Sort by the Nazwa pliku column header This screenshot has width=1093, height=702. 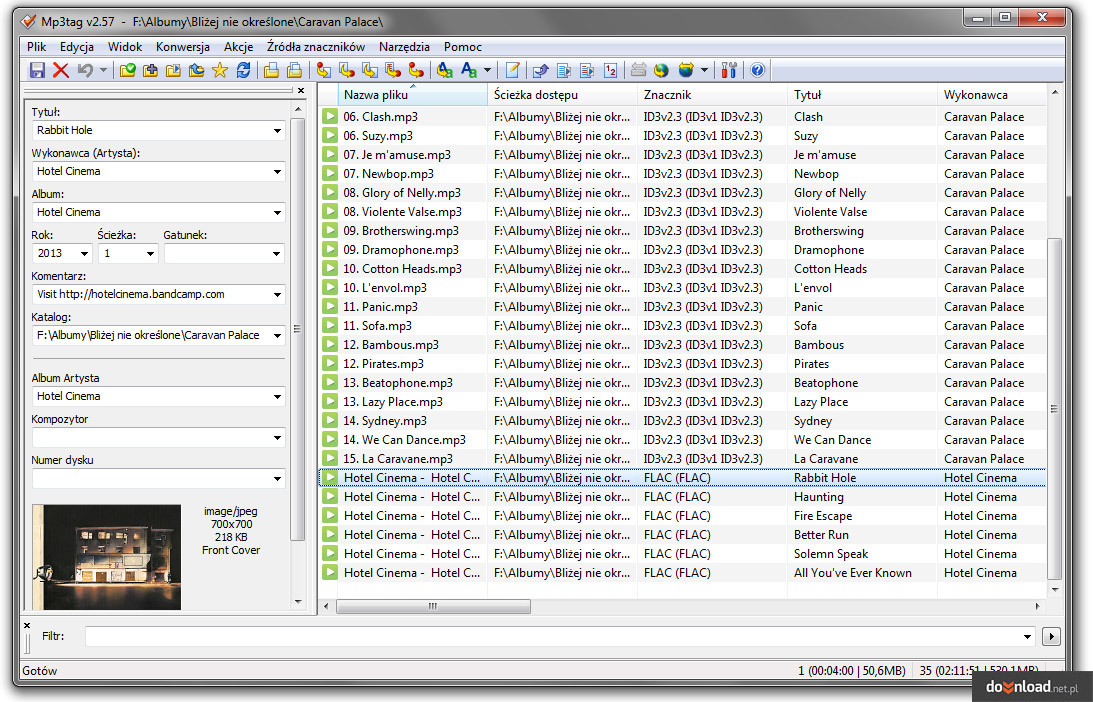pyautogui.click(x=413, y=95)
